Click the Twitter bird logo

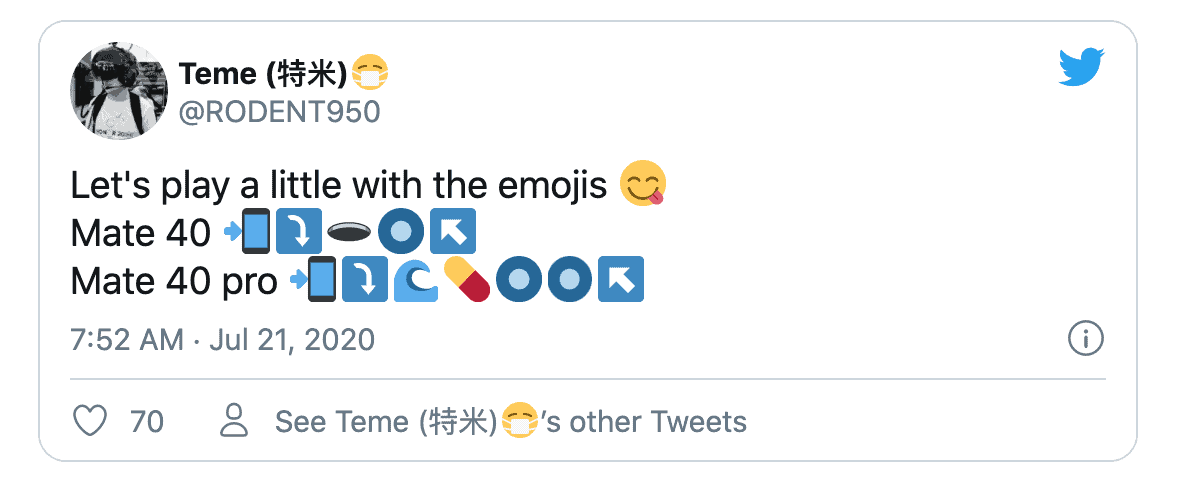coord(1082,68)
